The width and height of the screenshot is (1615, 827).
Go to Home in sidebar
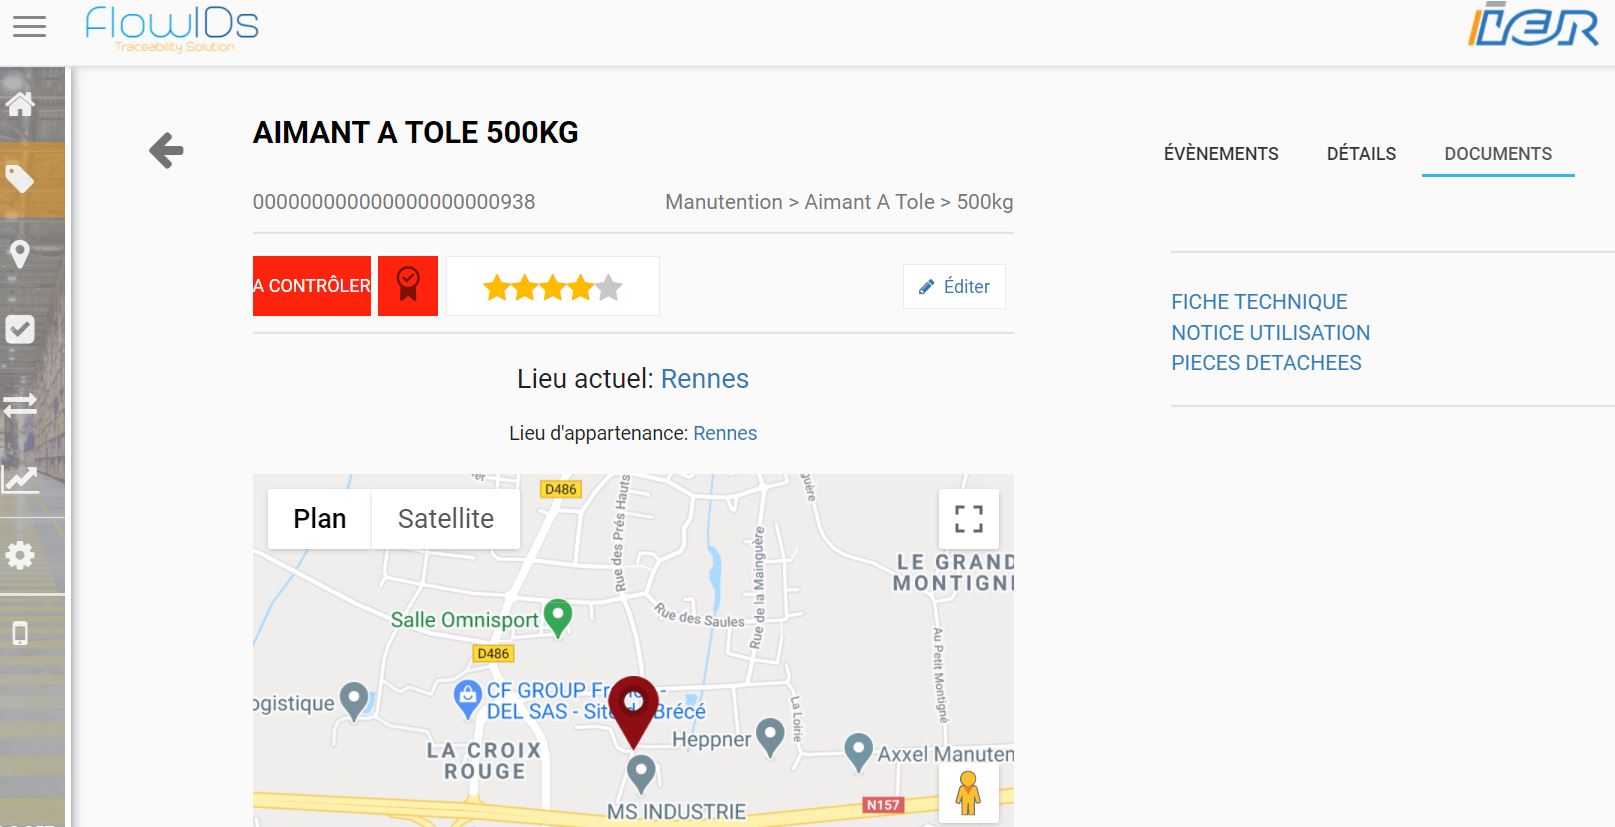pos(20,104)
